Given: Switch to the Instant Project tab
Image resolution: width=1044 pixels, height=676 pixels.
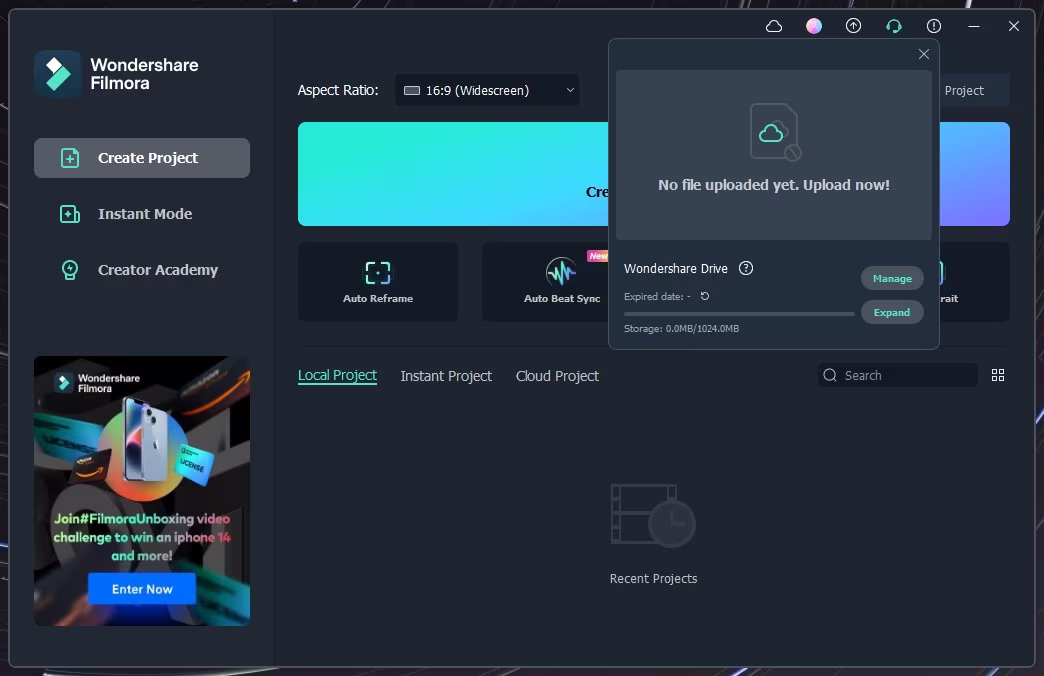Looking at the screenshot, I should [x=446, y=376].
